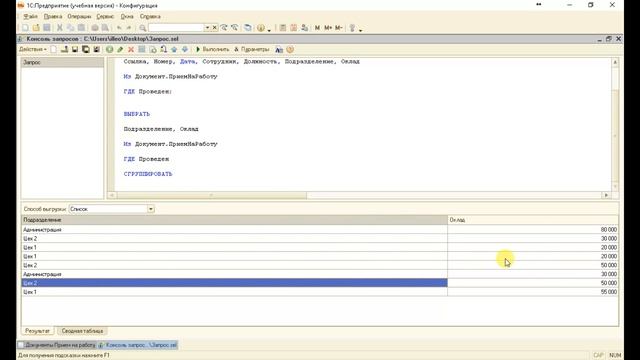The width and height of the screenshot is (640, 360).
Task: Click the editor horizontal scrollbar thumb
Action: click(211, 196)
